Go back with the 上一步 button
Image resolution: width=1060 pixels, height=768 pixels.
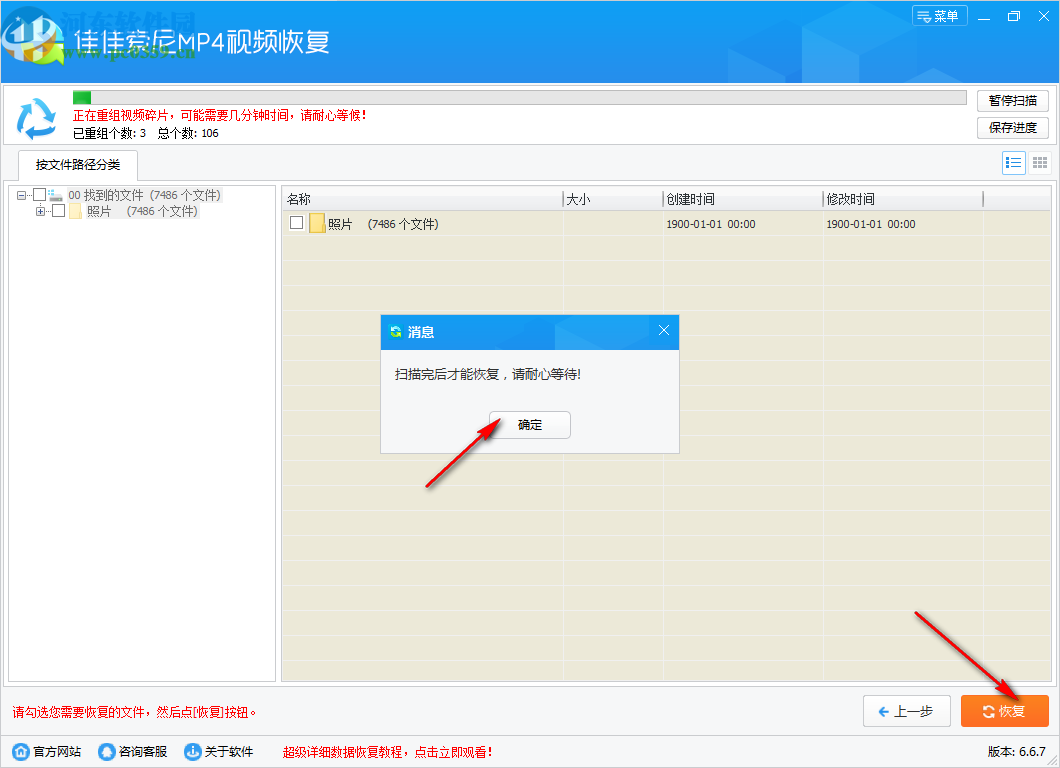907,711
